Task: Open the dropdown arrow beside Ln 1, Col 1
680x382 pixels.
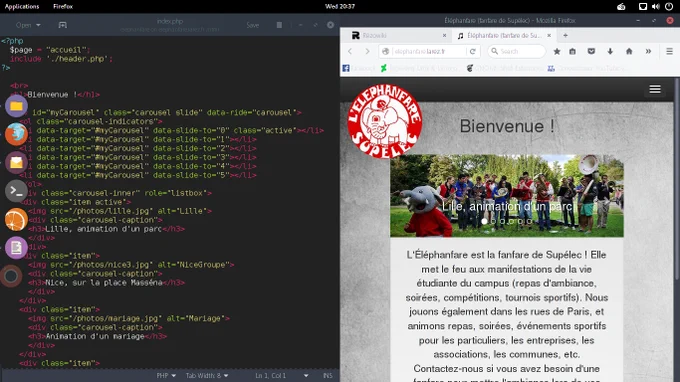Action: (x=306, y=375)
